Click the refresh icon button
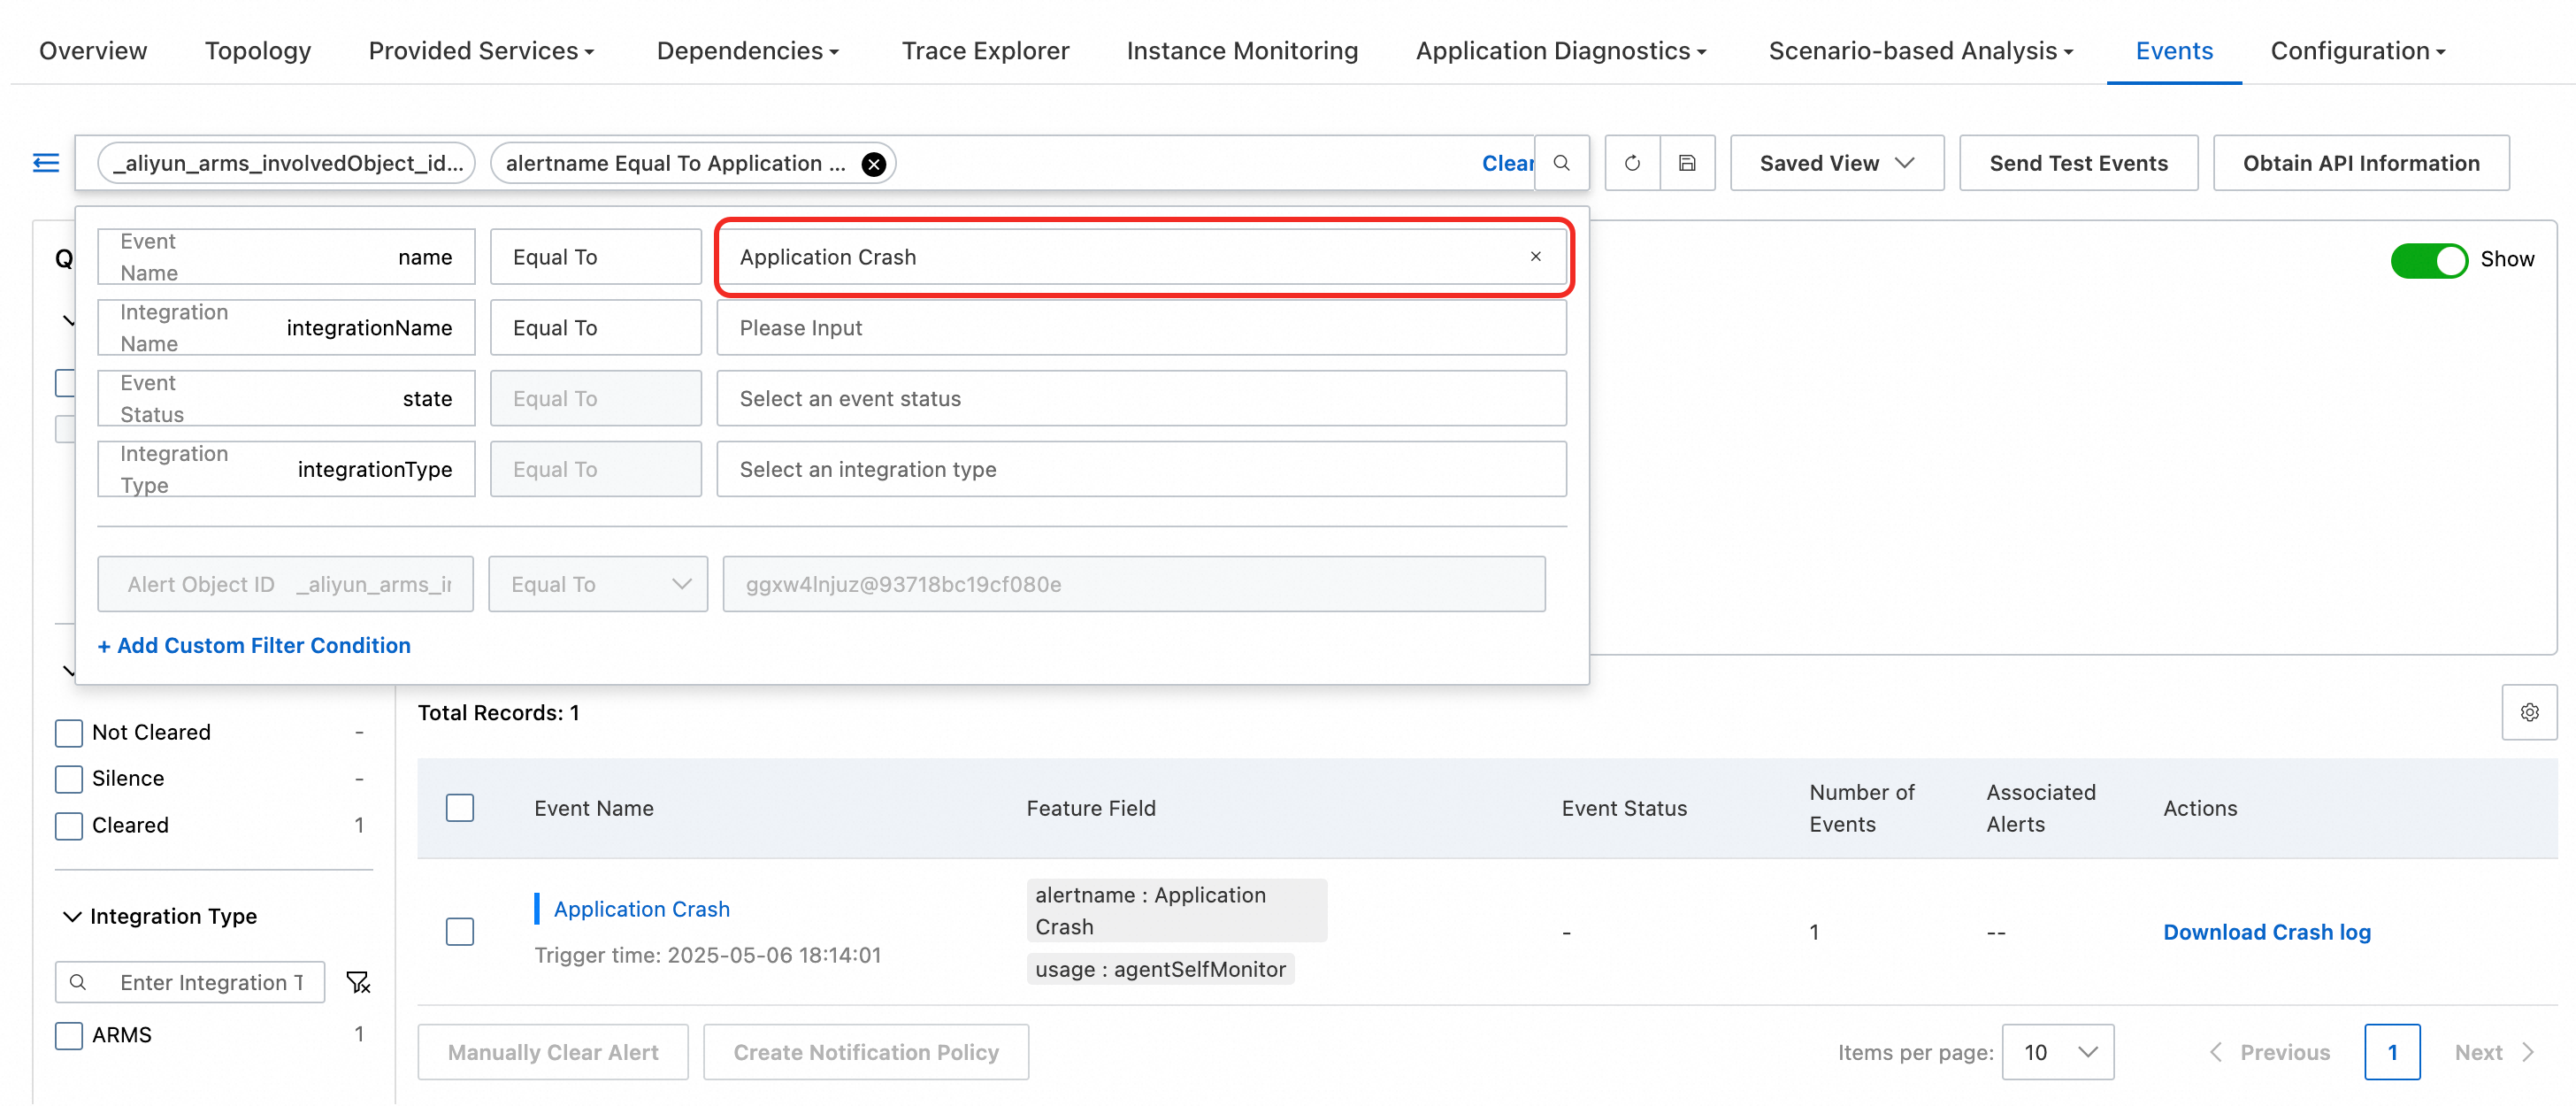The height and width of the screenshot is (1106, 2576). pyautogui.click(x=1632, y=163)
